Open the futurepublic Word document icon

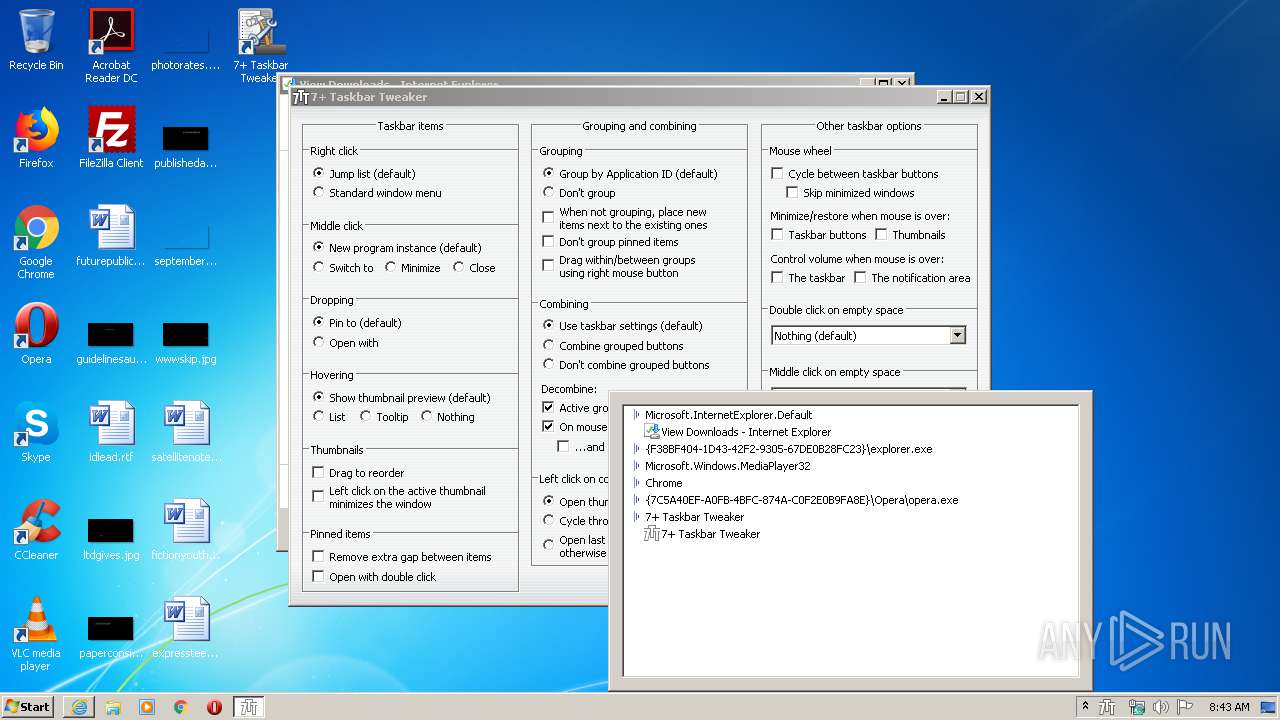pyautogui.click(x=111, y=236)
